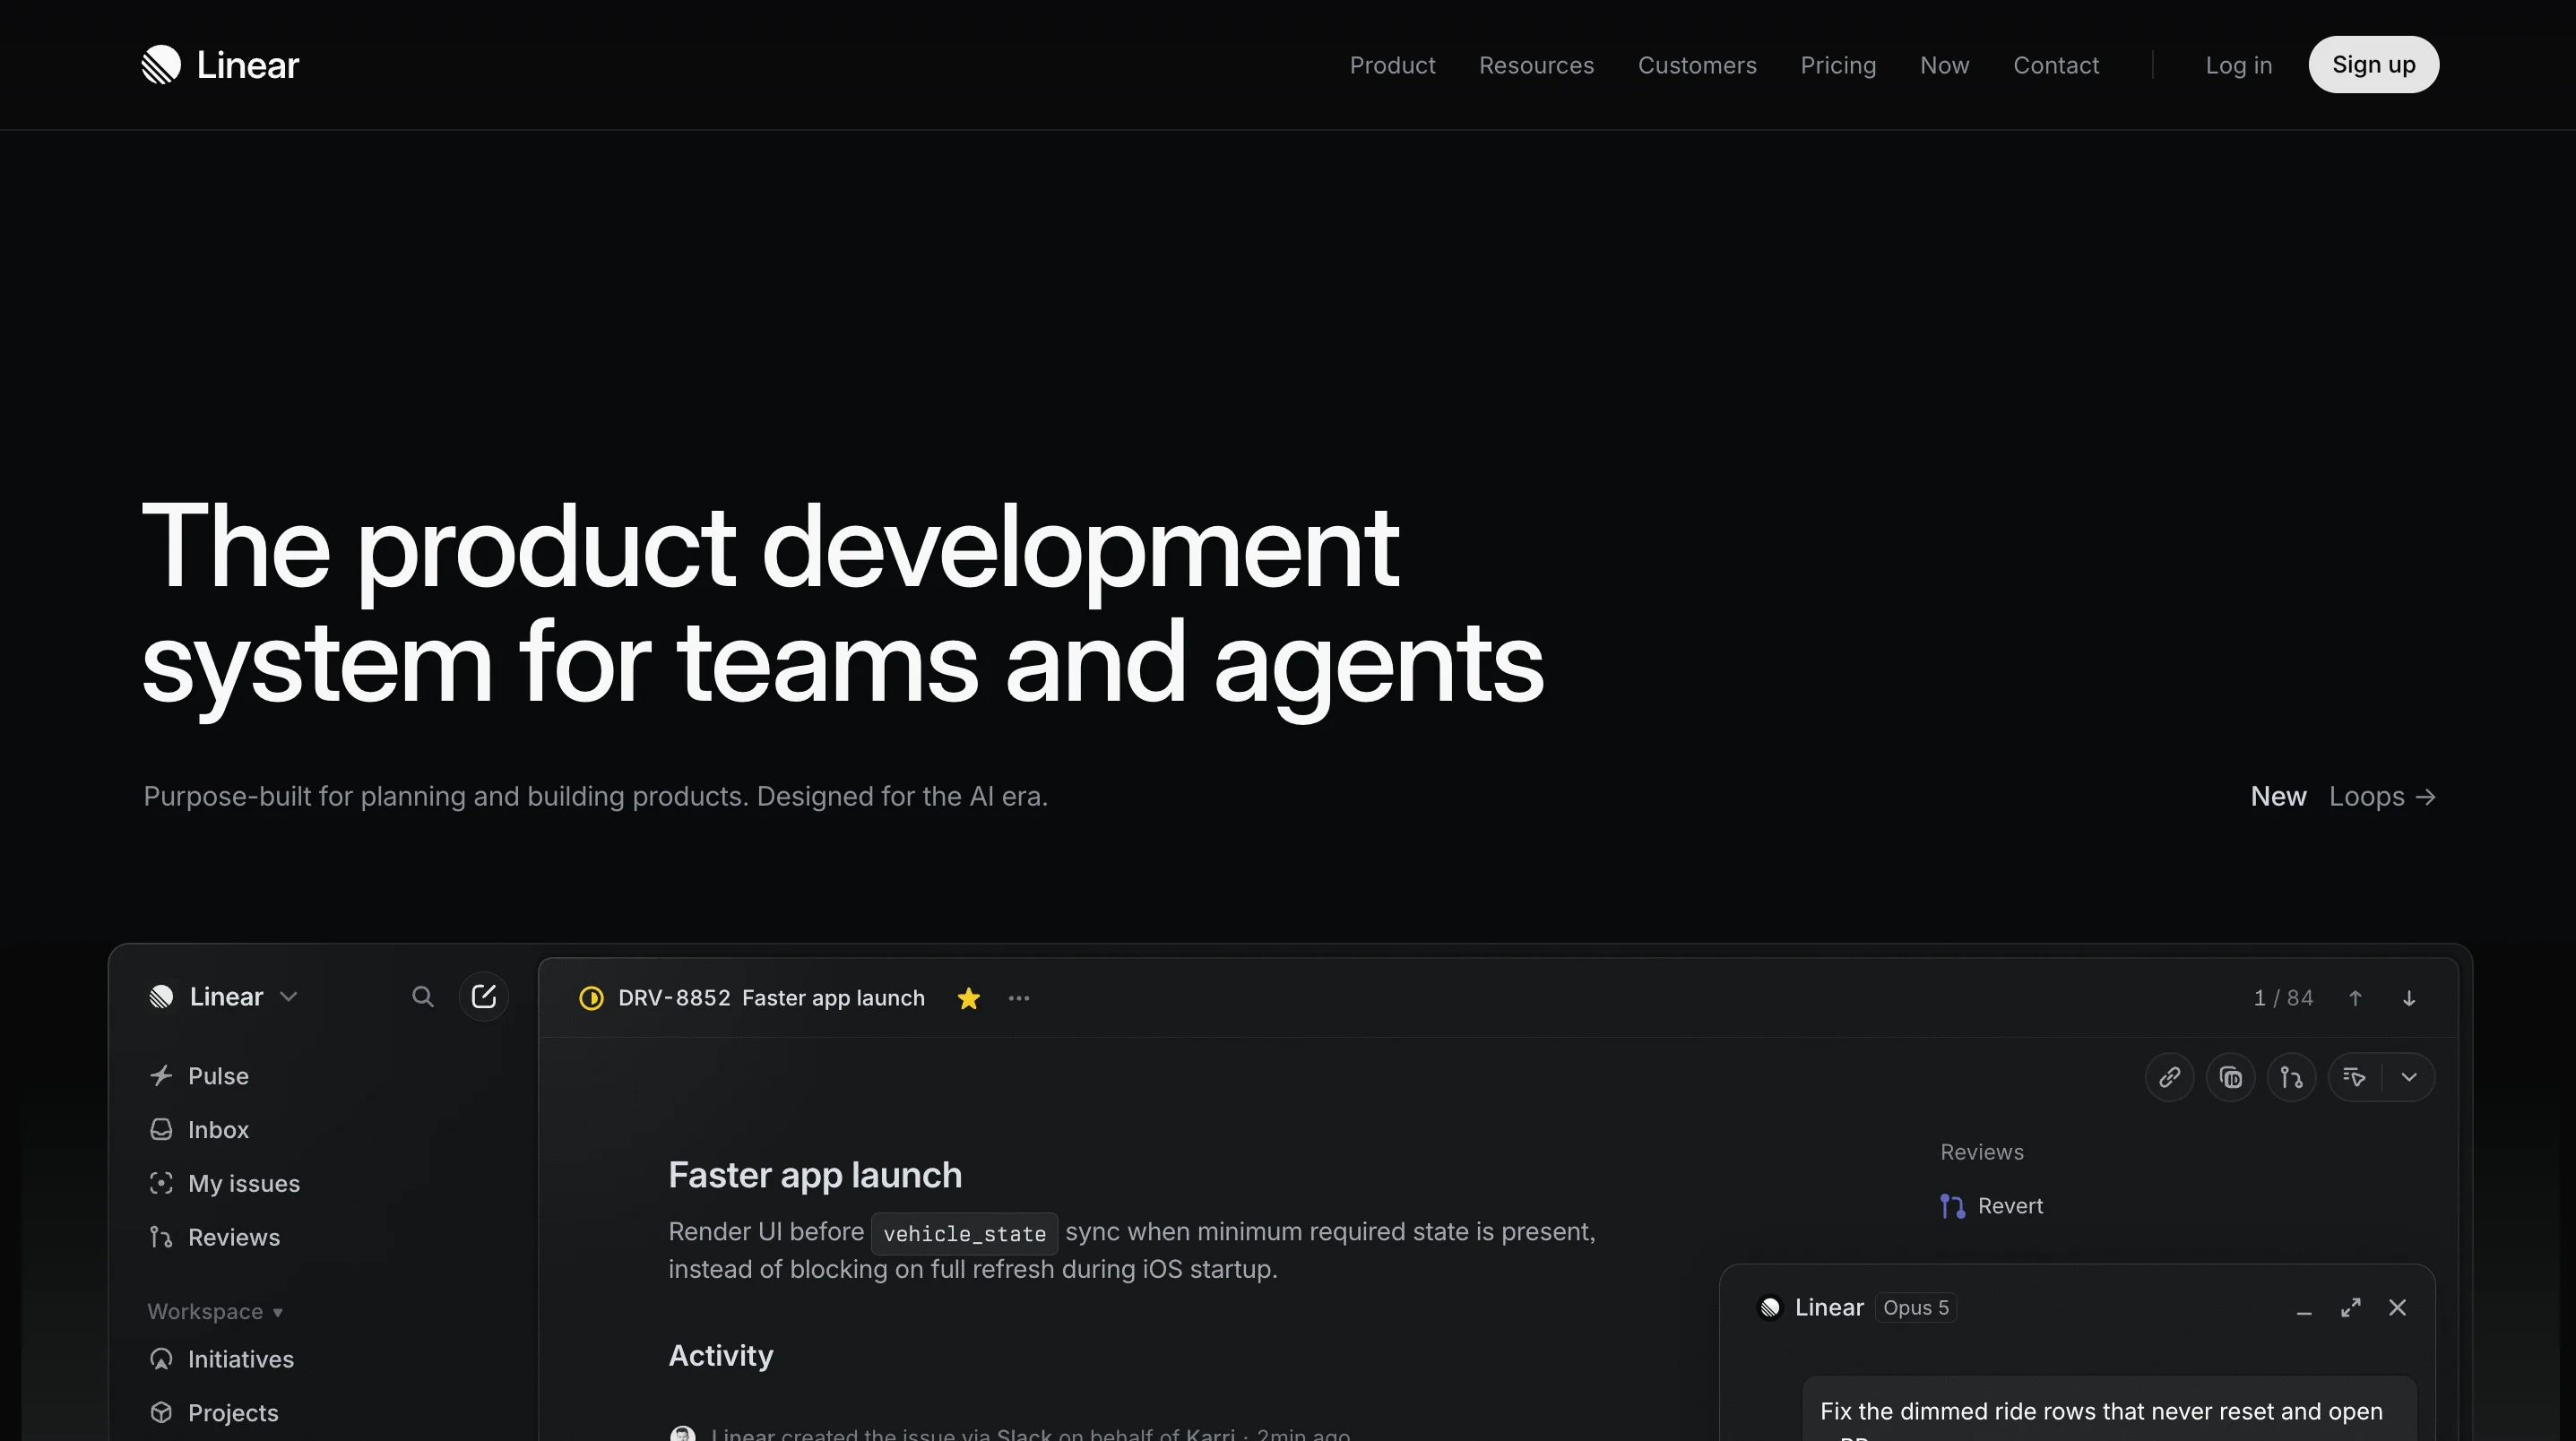The height and width of the screenshot is (1441, 2576).
Task: Open the Revert review link
Action: tap(2010, 1206)
